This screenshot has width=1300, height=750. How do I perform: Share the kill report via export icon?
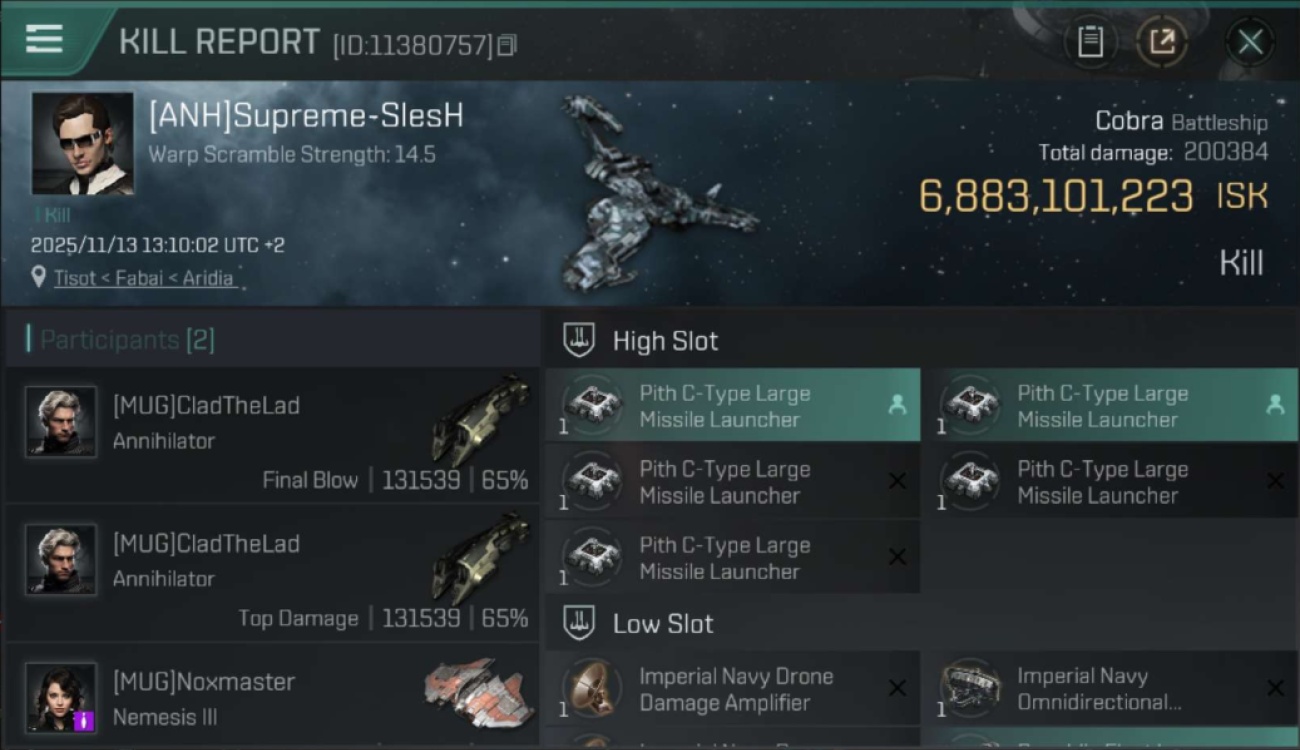click(1162, 42)
